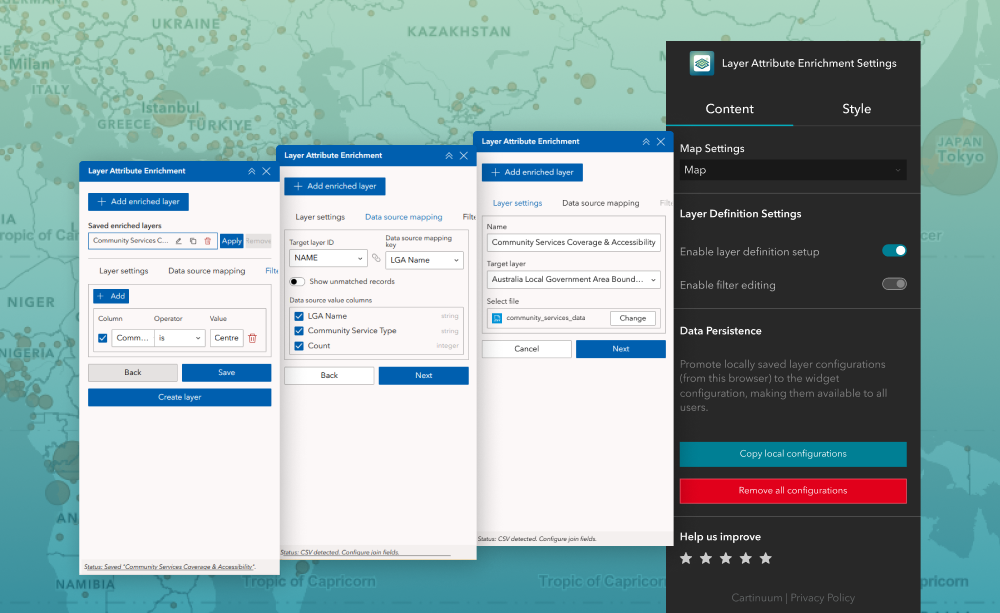Open the Target layer ID dropdown
This screenshot has height=613, width=1000.
tap(326, 258)
